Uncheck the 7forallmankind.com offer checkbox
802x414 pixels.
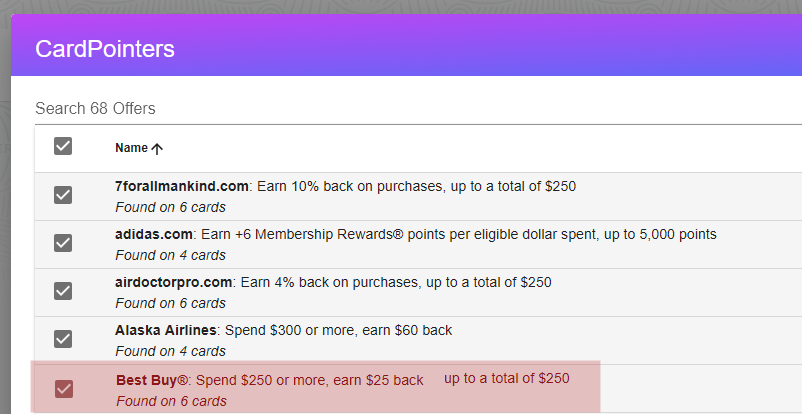63,195
